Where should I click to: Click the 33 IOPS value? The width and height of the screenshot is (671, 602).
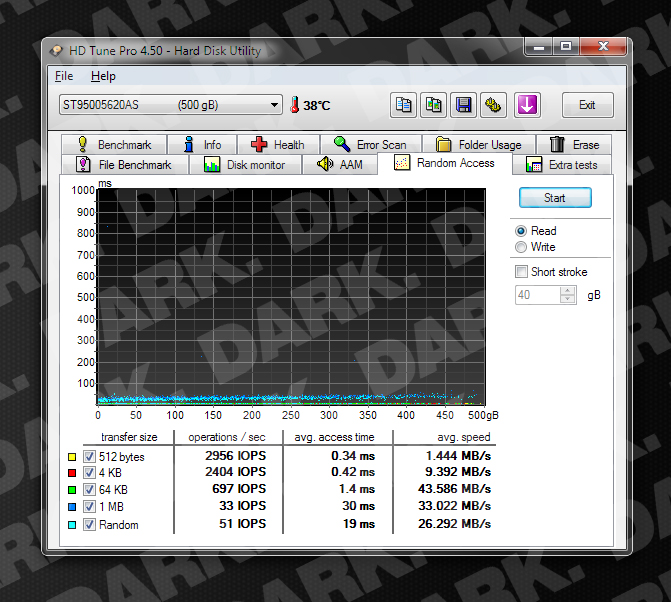[243, 506]
